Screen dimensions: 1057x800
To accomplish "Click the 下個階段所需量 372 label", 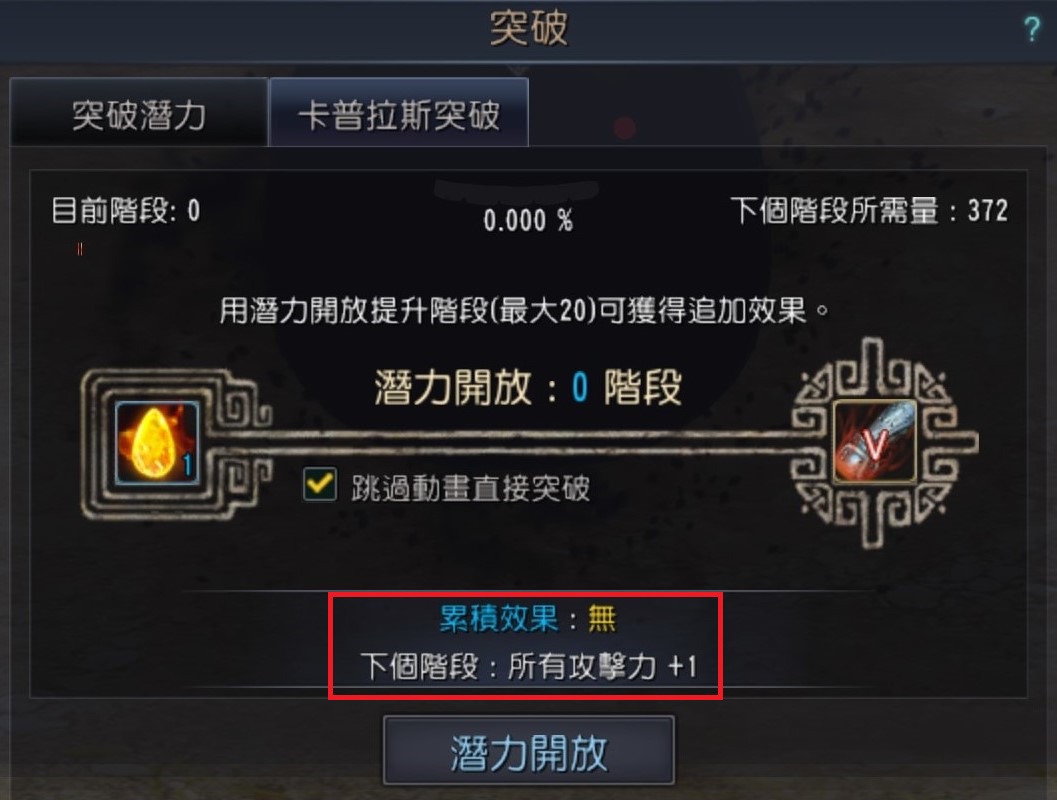I will pos(869,211).
